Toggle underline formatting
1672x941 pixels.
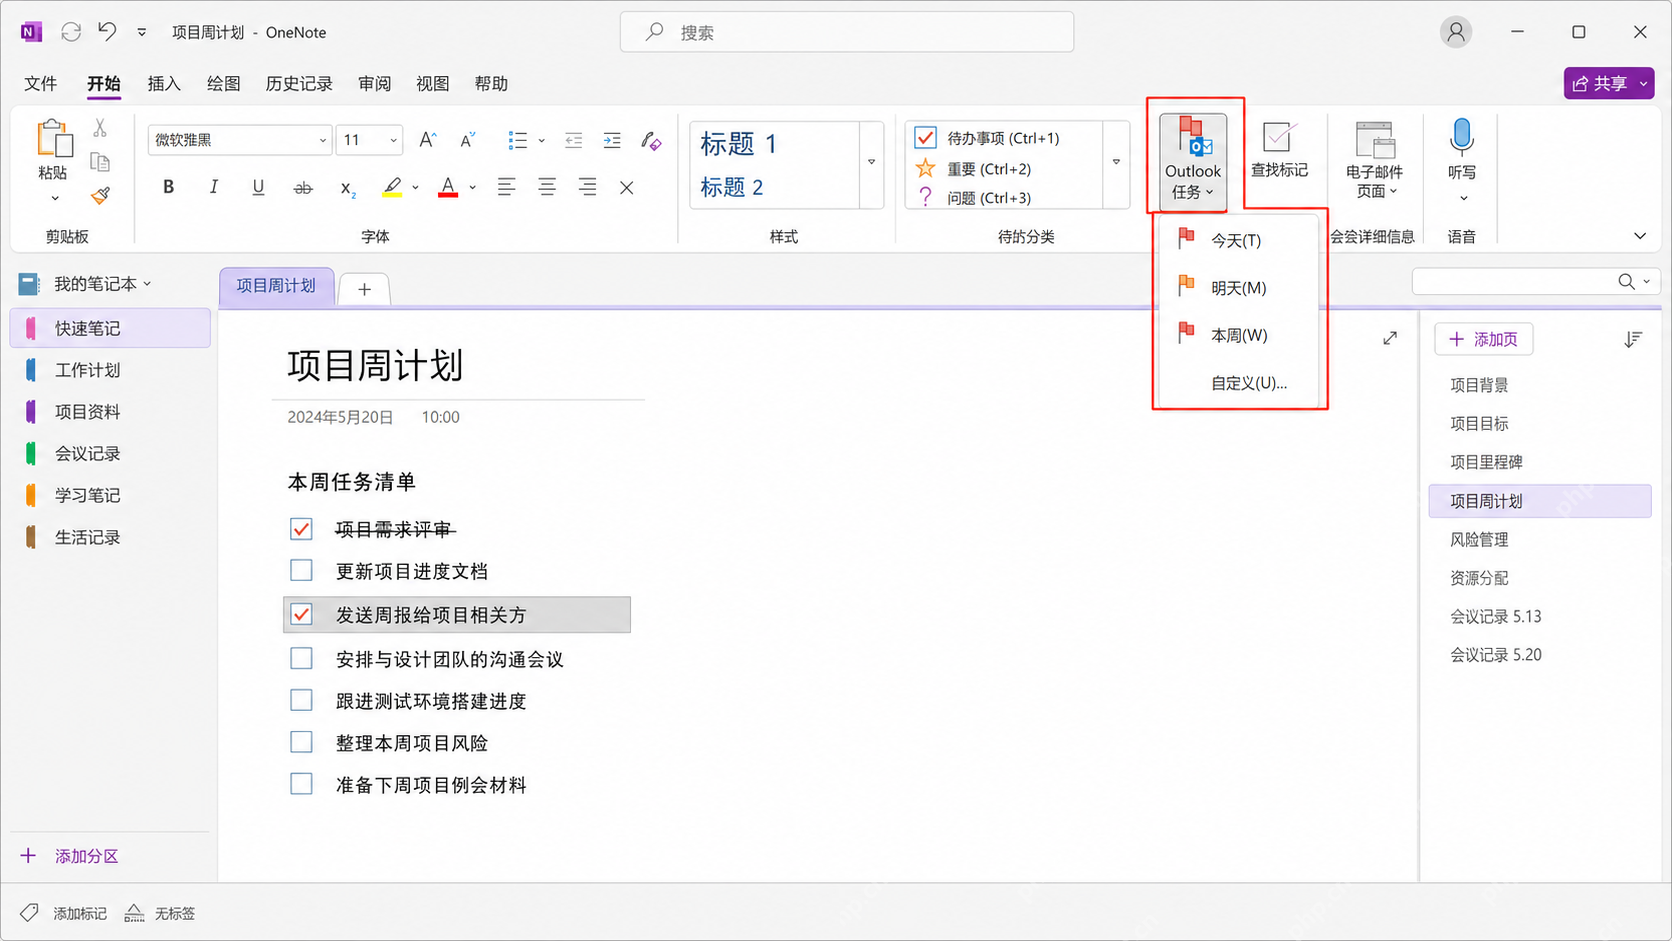tap(258, 187)
